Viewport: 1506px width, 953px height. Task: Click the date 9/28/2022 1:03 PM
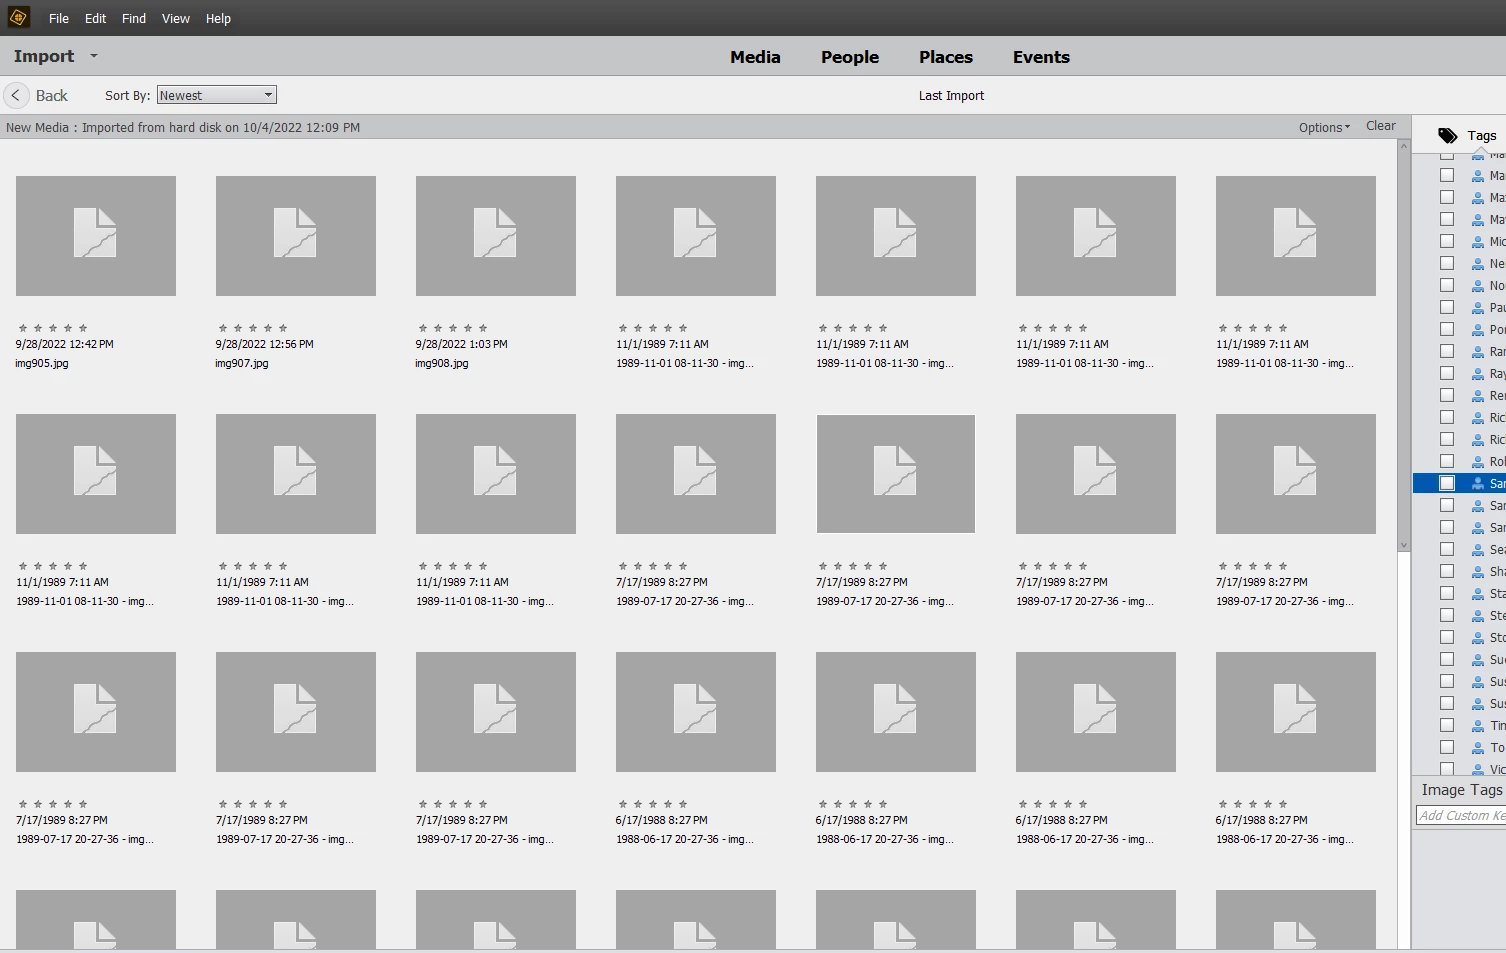(462, 344)
